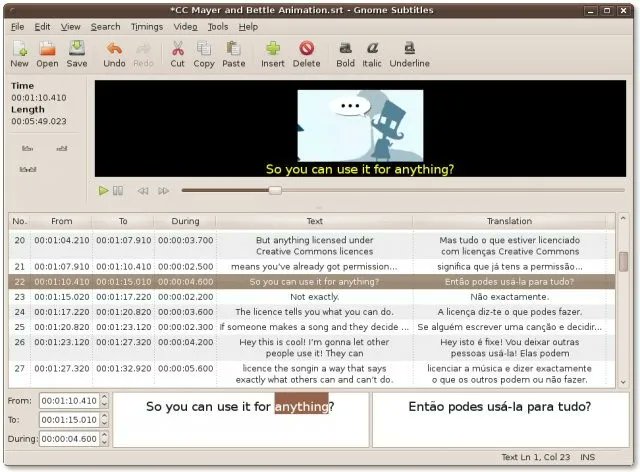Click the selected row 22 From time 00:01:10.410
Screen dimensions: 640x472
[62, 282]
